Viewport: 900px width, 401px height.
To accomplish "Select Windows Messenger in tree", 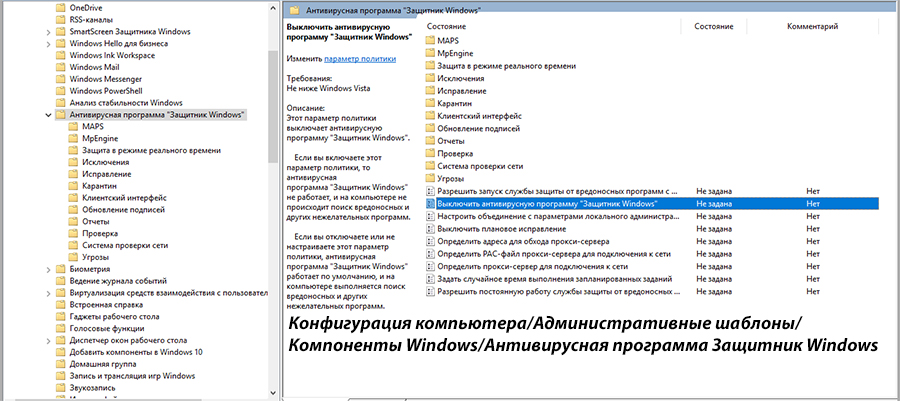I will (x=106, y=79).
